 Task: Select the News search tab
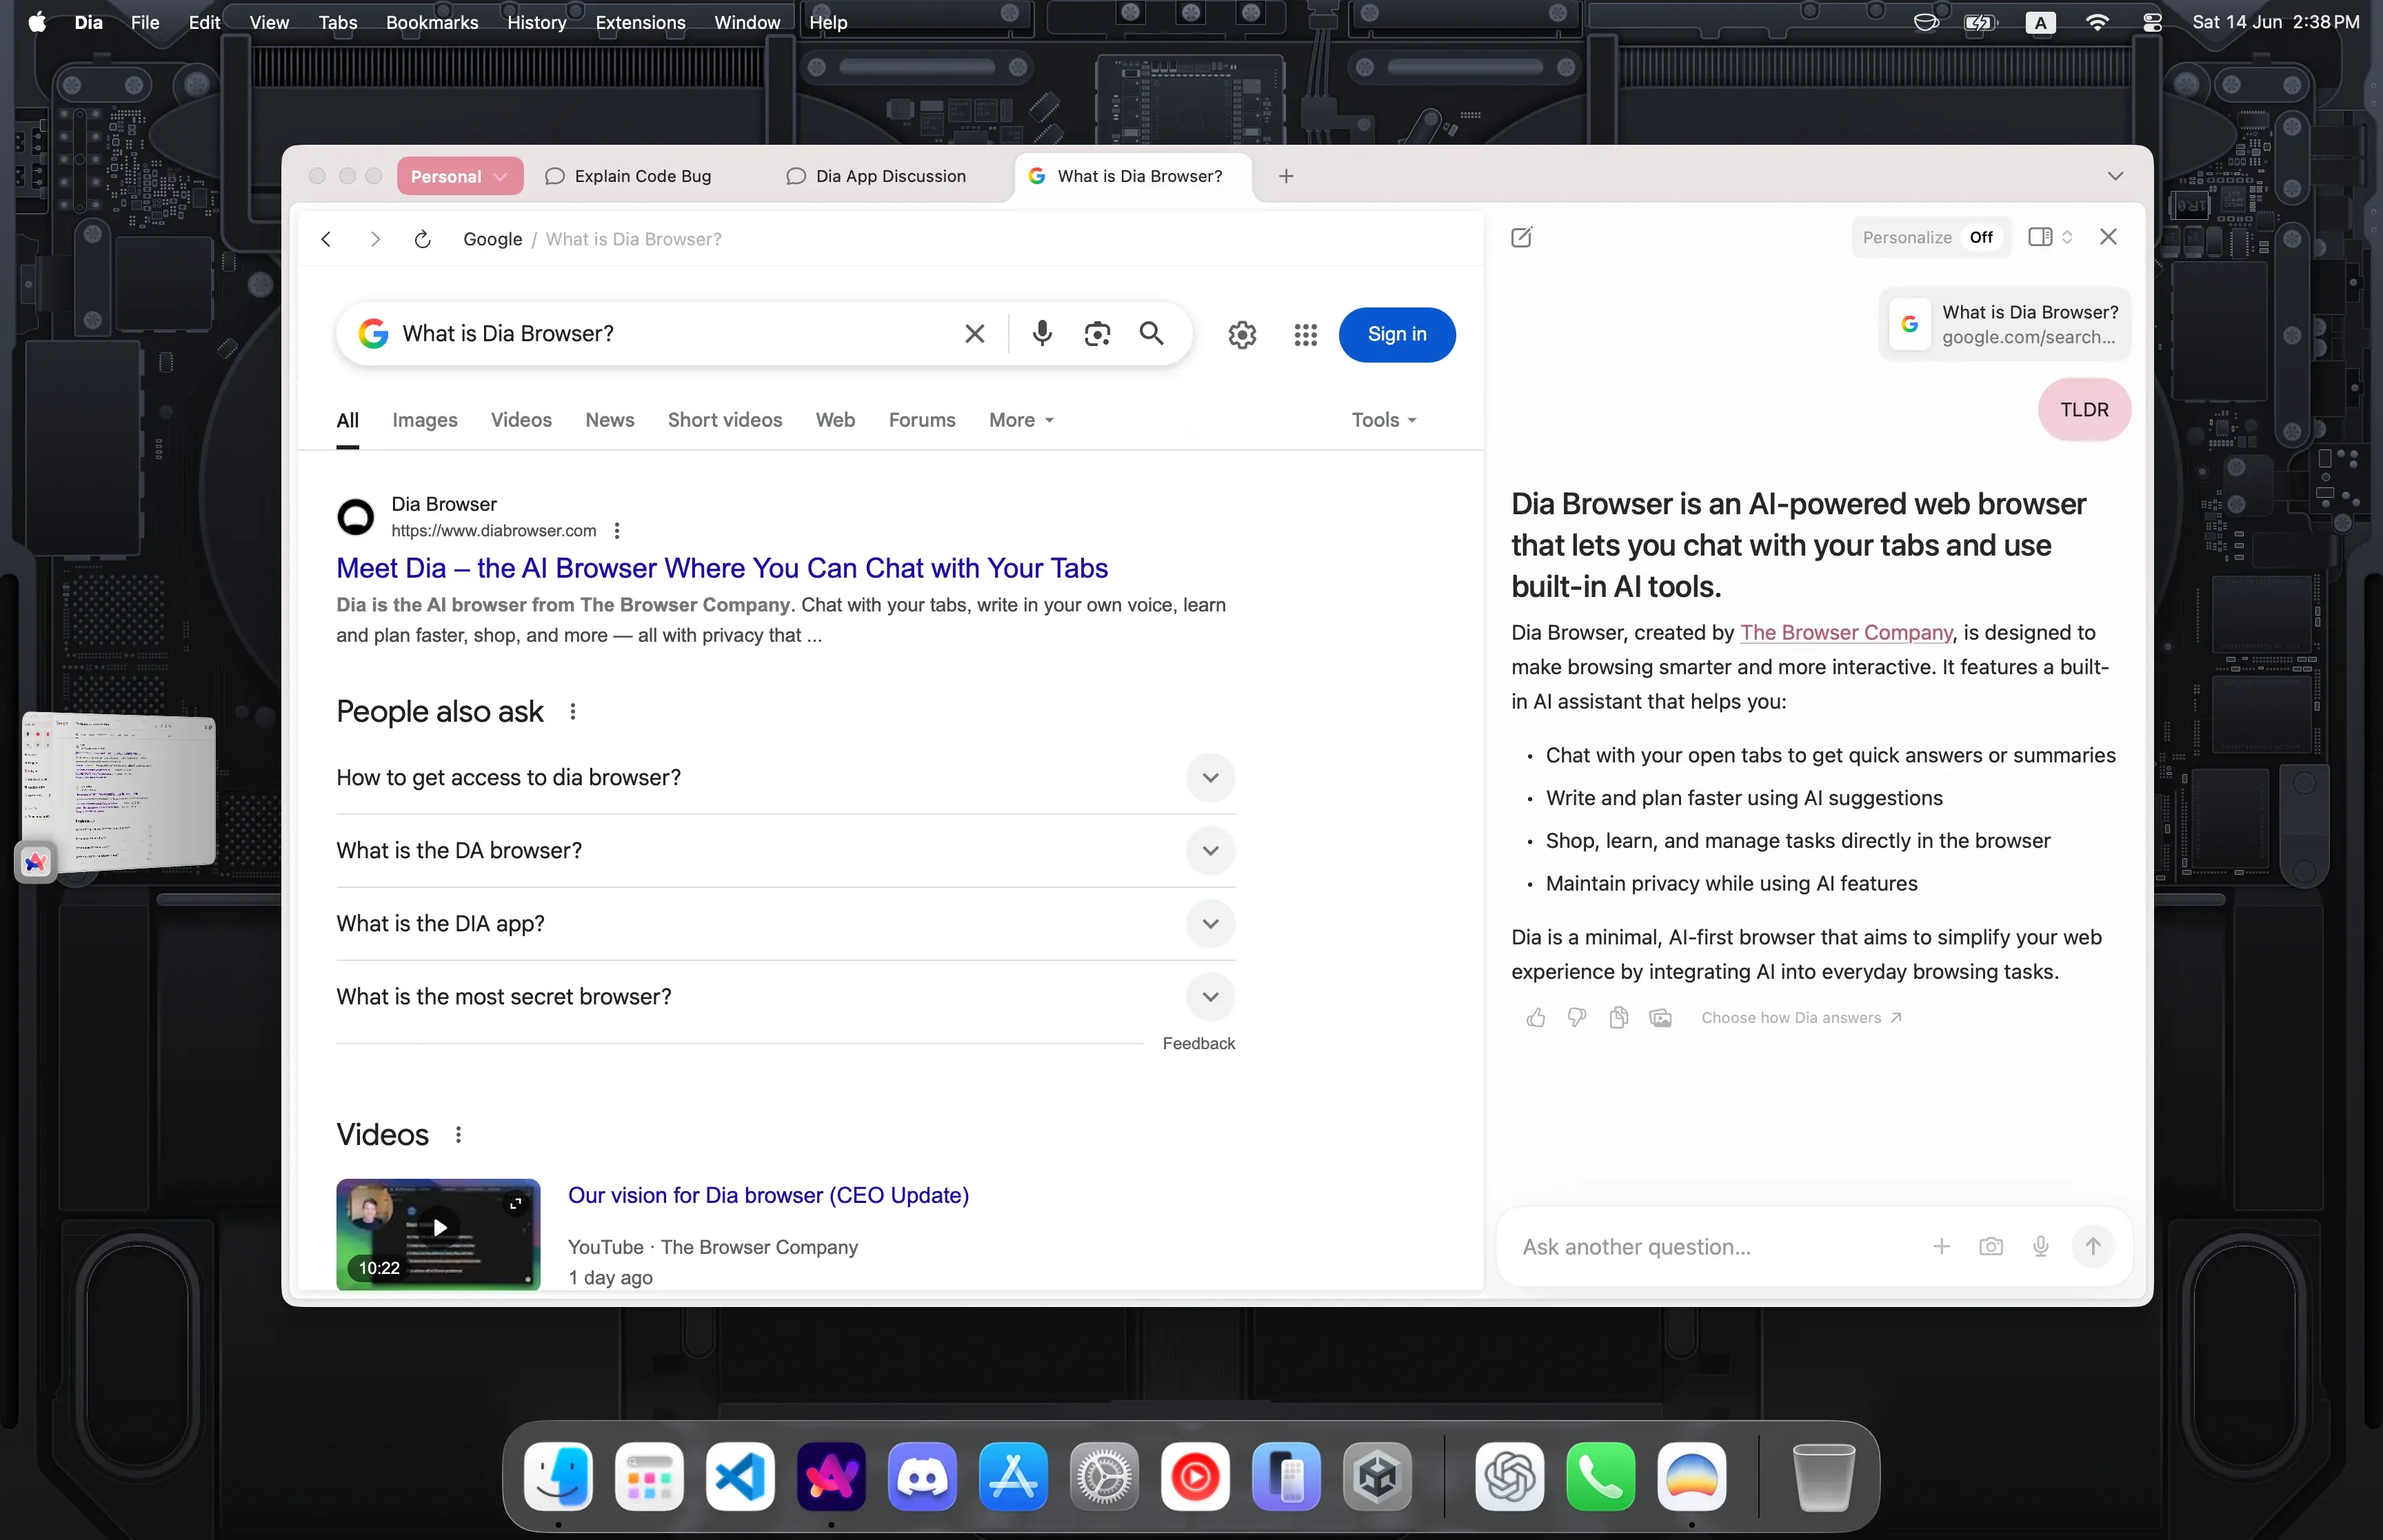(x=610, y=420)
